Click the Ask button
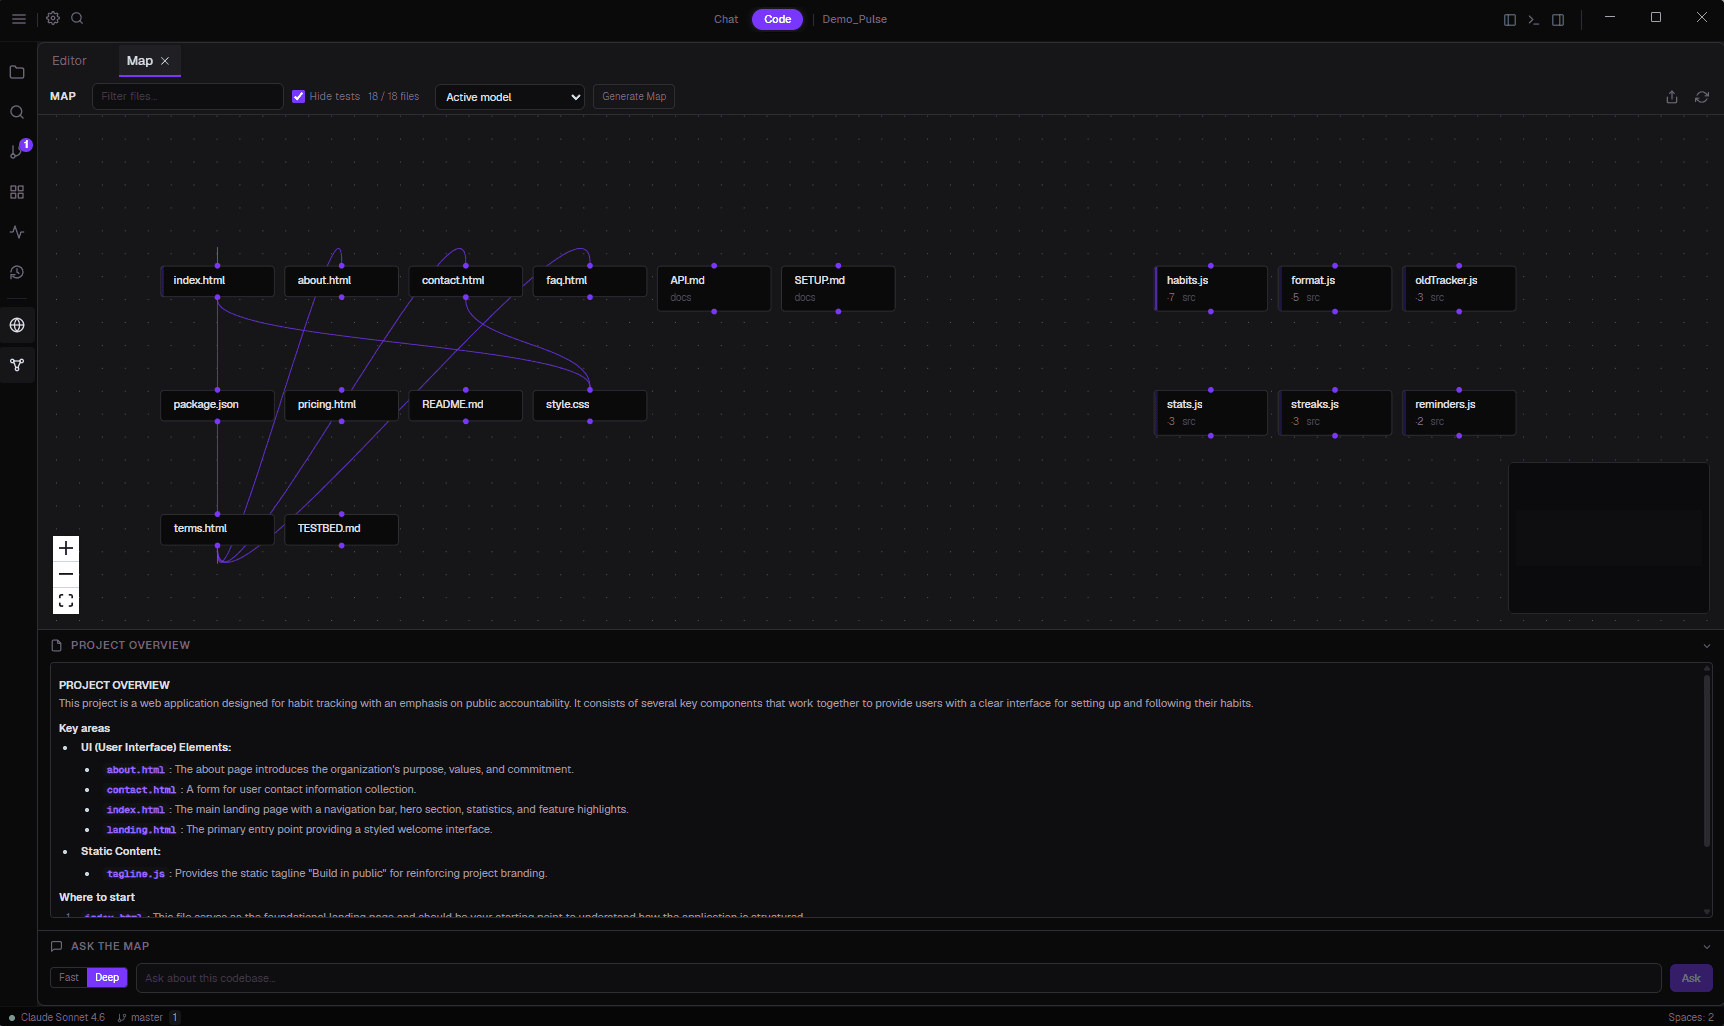1724x1026 pixels. point(1691,978)
